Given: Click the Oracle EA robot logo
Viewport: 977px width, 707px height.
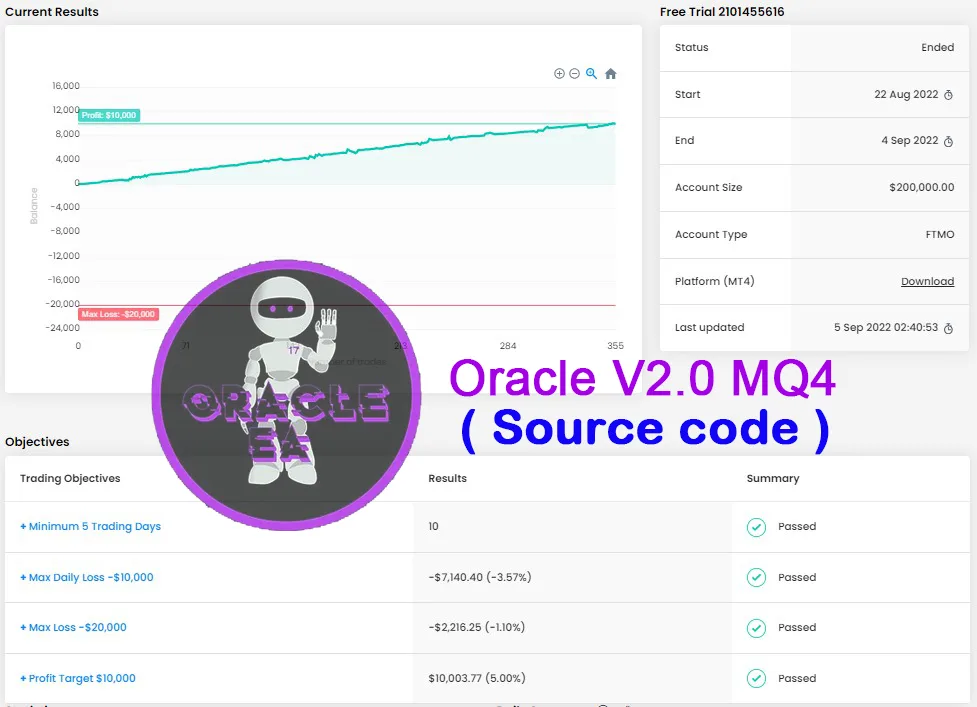Looking at the screenshot, I should (286, 393).
